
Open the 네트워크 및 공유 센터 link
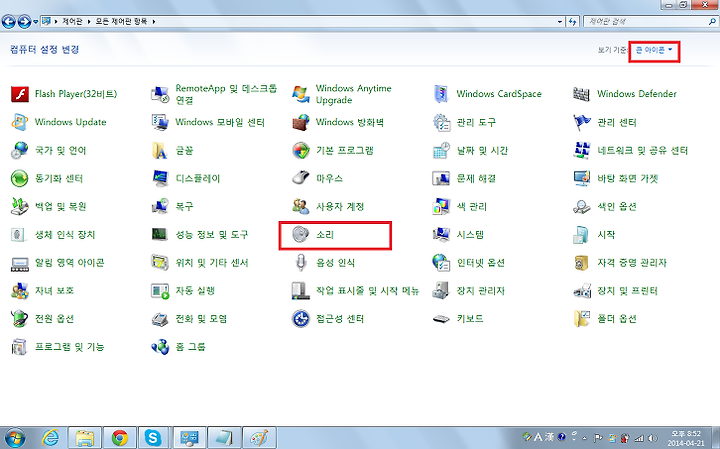coord(642,150)
